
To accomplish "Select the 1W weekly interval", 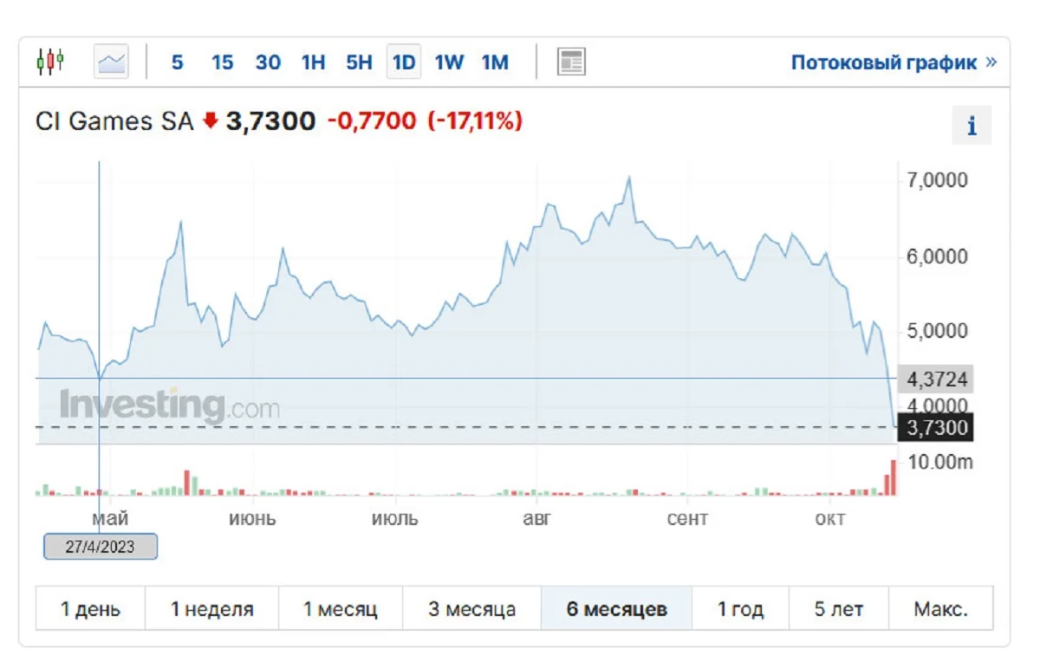I will click(449, 62).
